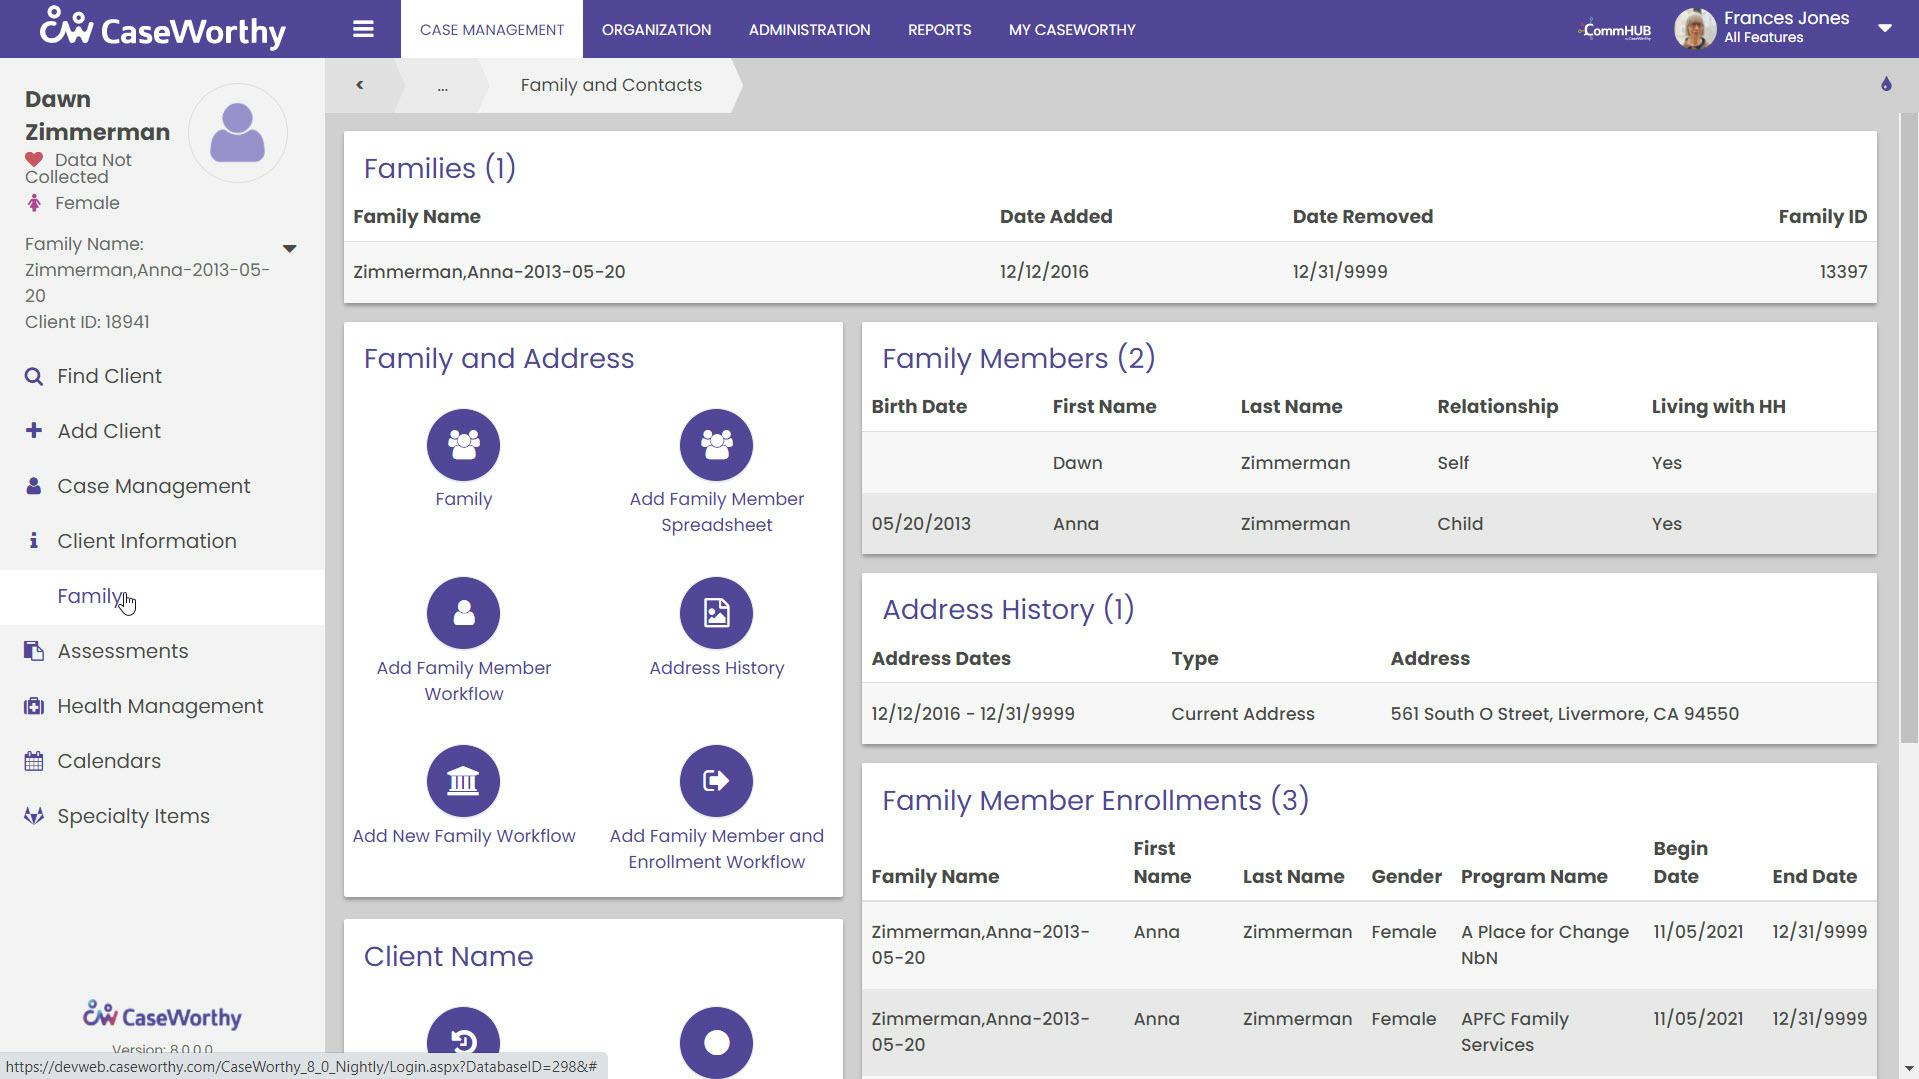Open Add Family Member Workflow icon
This screenshot has width=1919, height=1079.
click(x=463, y=612)
